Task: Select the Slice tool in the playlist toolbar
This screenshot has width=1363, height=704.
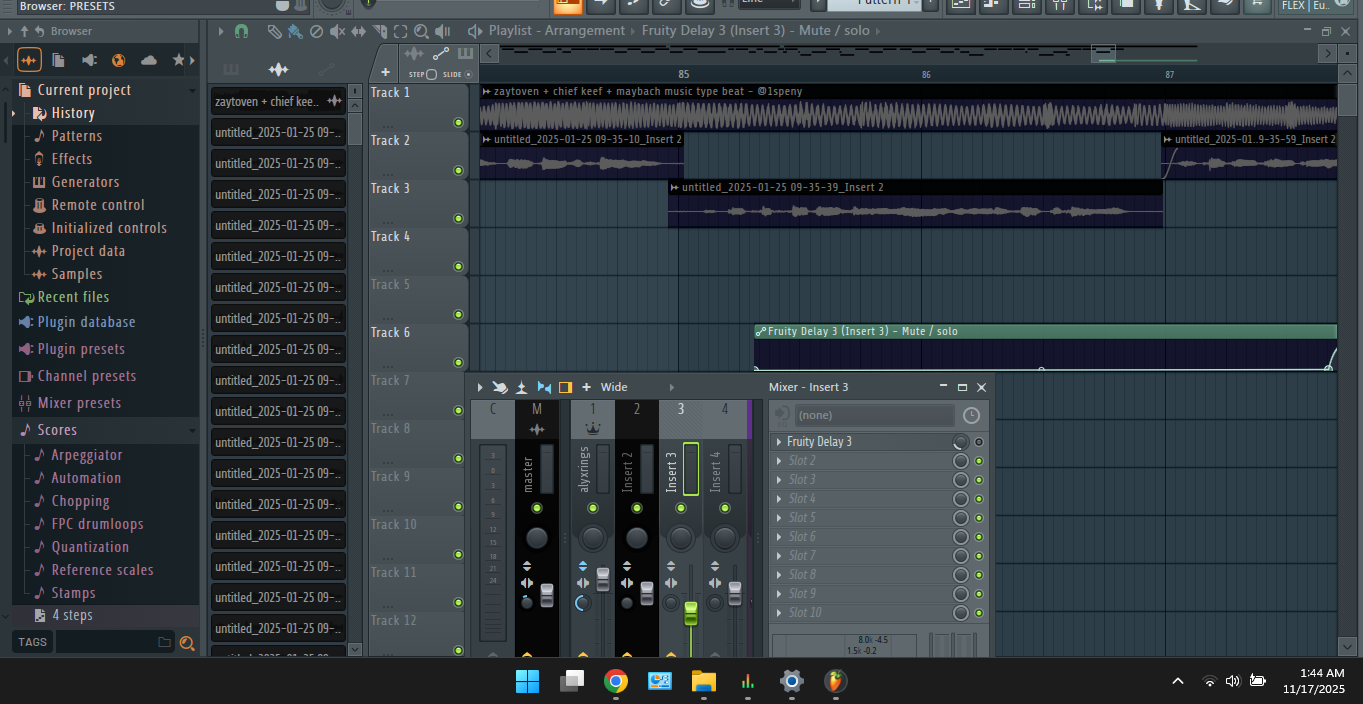Action: click(x=379, y=31)
